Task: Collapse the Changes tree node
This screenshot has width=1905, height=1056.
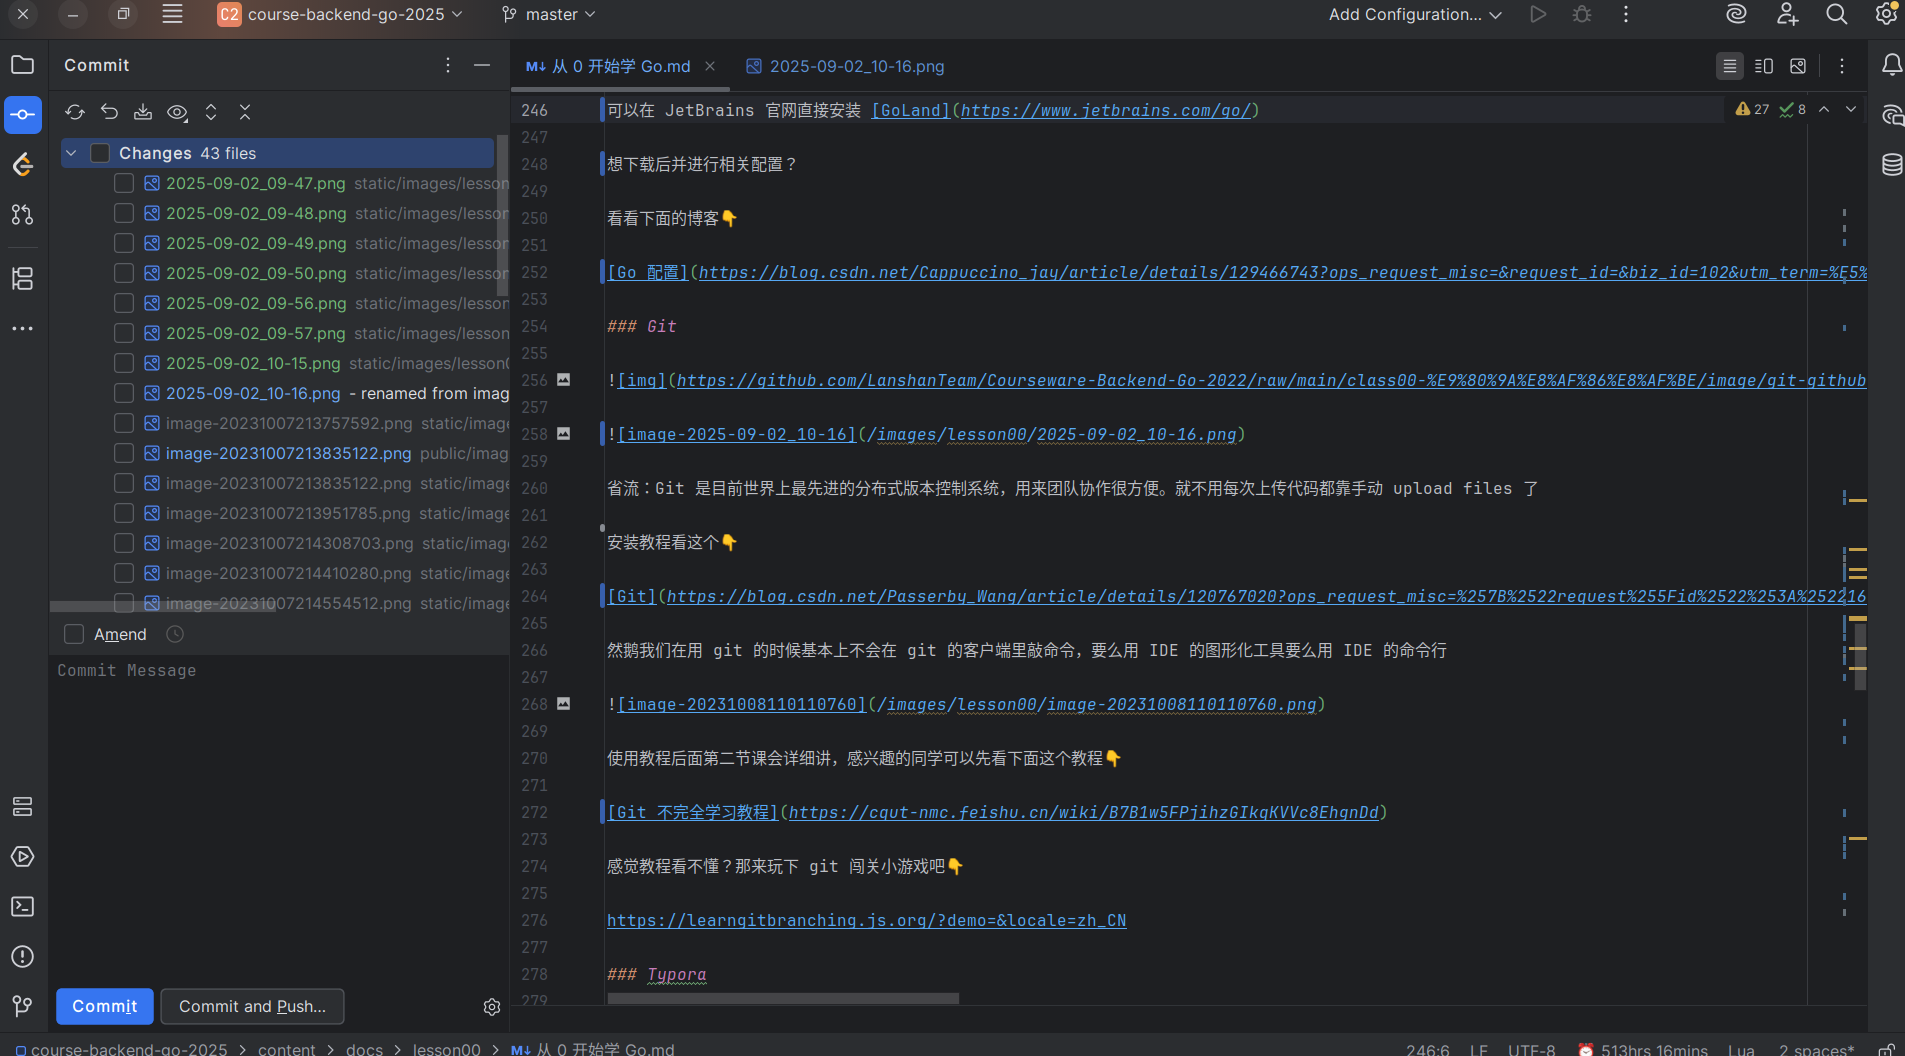Action: click(x=71, y=153)
